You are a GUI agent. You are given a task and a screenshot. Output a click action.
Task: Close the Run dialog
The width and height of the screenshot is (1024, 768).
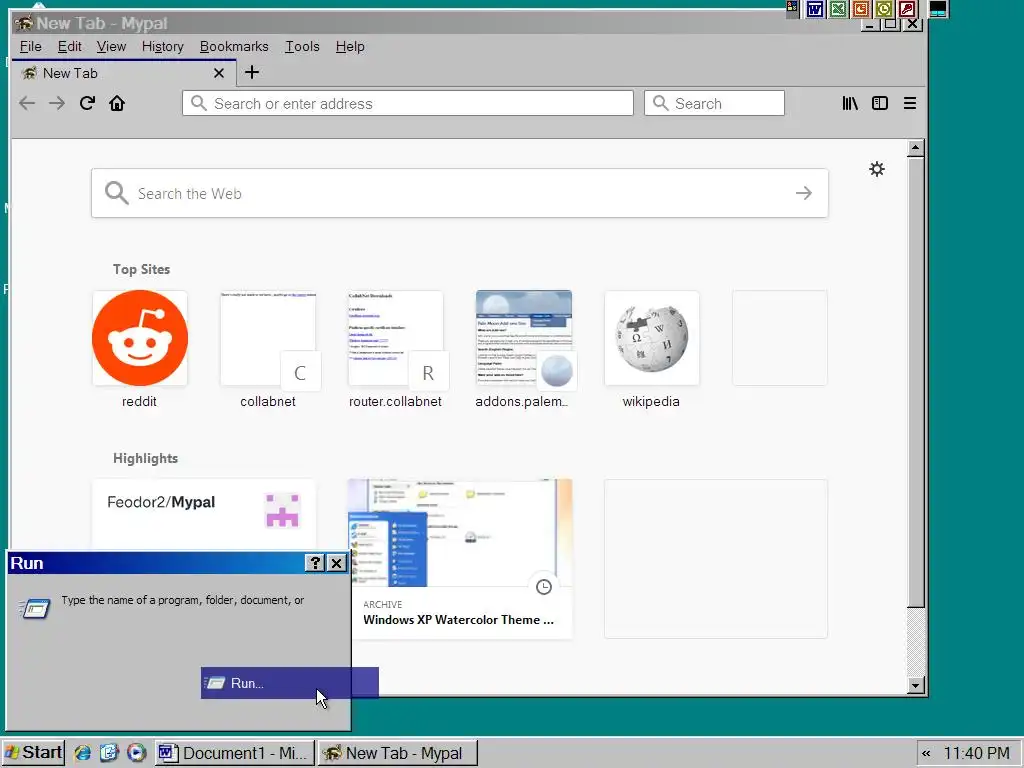tap(336, 563)
